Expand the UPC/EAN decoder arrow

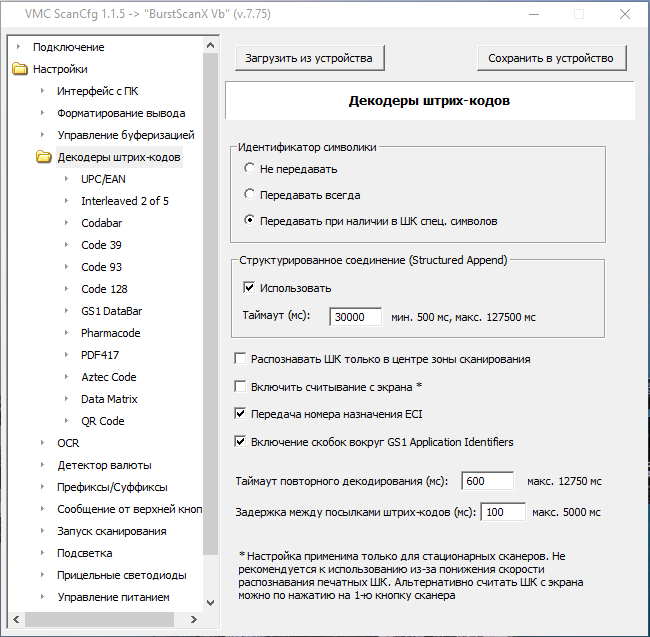tap(67, 179)
